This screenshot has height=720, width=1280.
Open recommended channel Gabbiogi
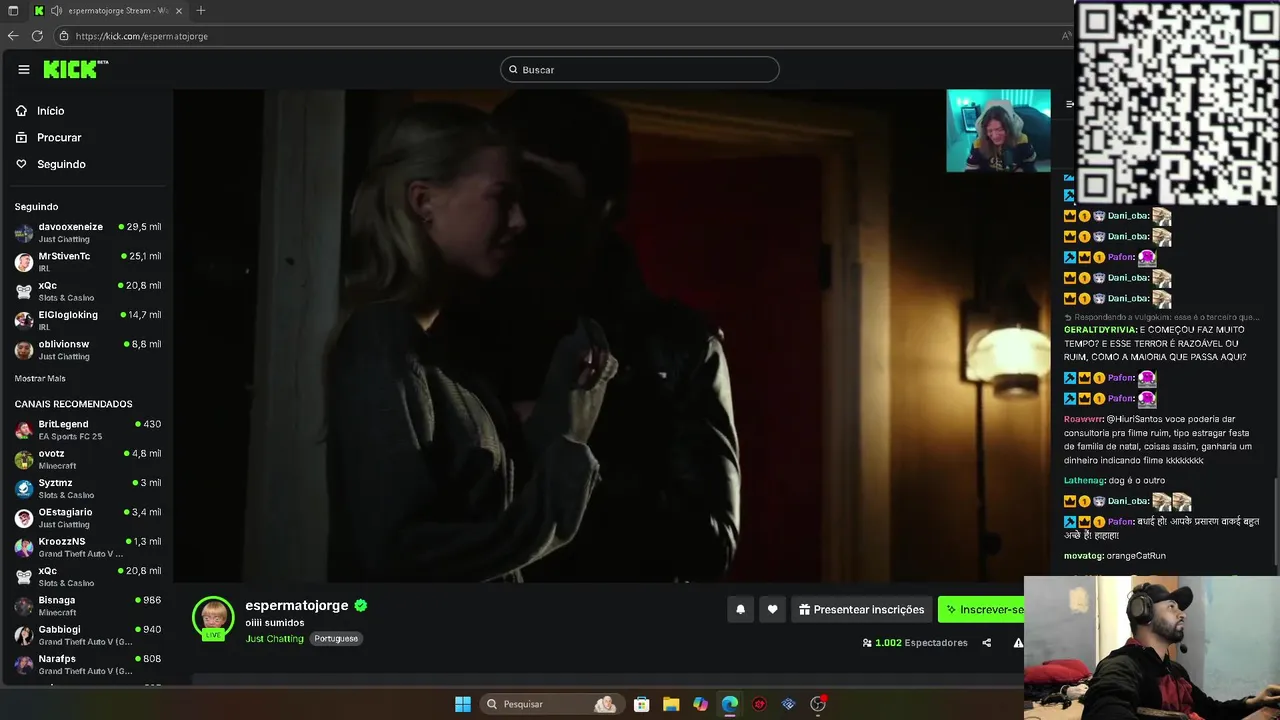pyautogui.click(x=88, y=635)
